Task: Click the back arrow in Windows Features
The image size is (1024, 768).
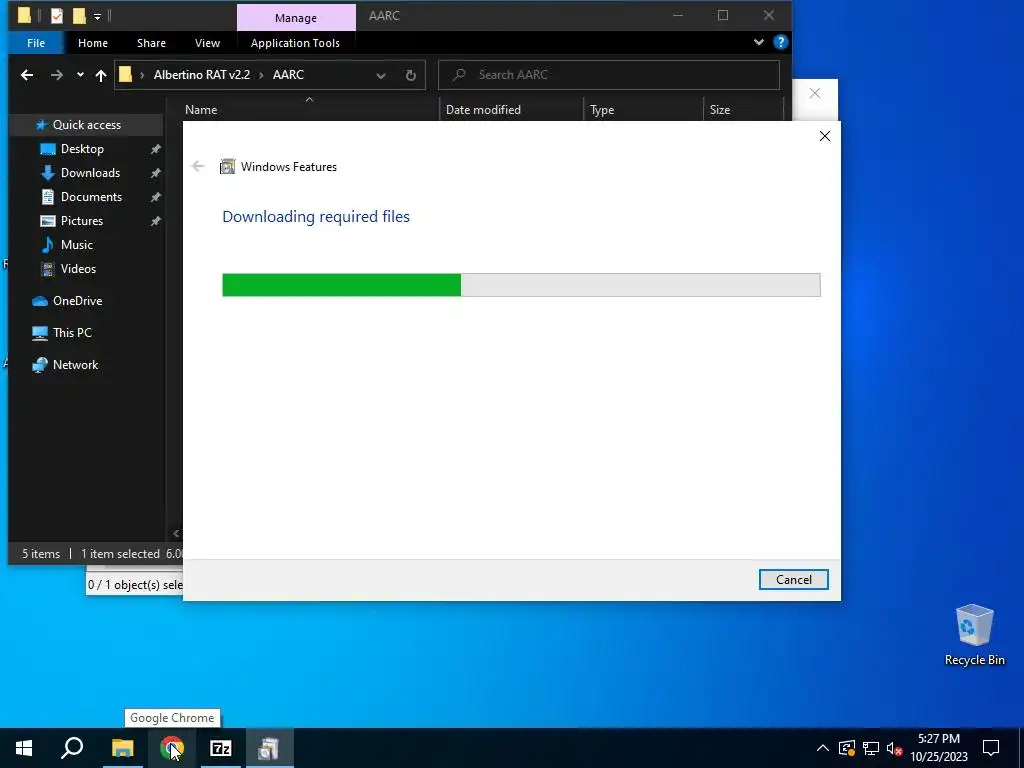Action: point(198,167)
